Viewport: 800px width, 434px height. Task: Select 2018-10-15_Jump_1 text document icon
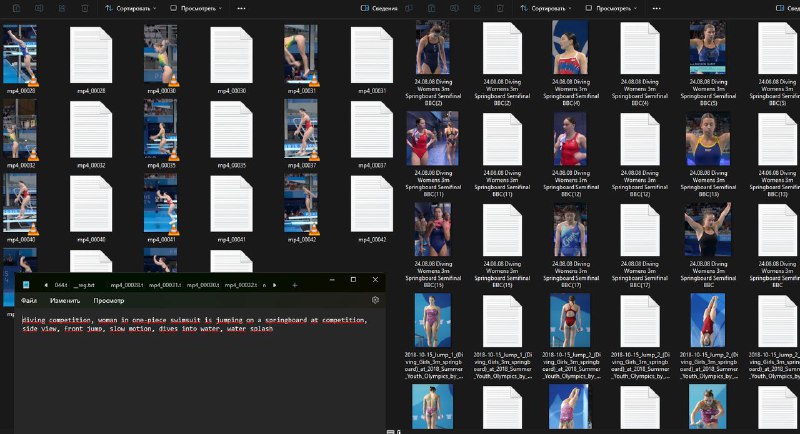click(502, 321)
